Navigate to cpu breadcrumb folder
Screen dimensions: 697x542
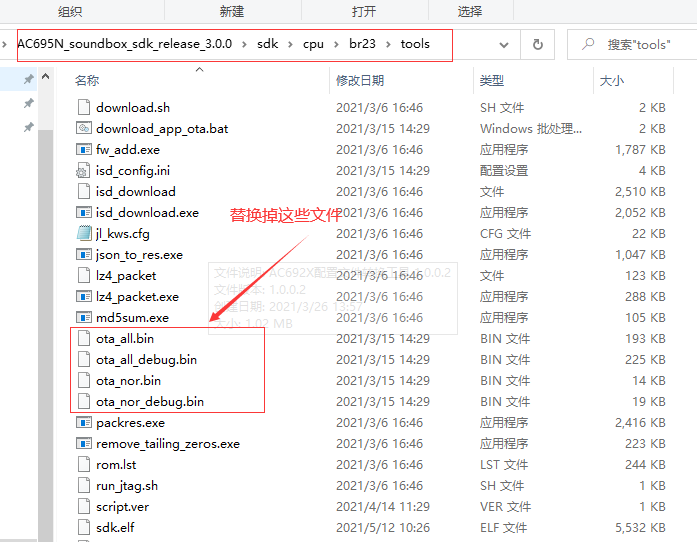(x=313, y=44)
